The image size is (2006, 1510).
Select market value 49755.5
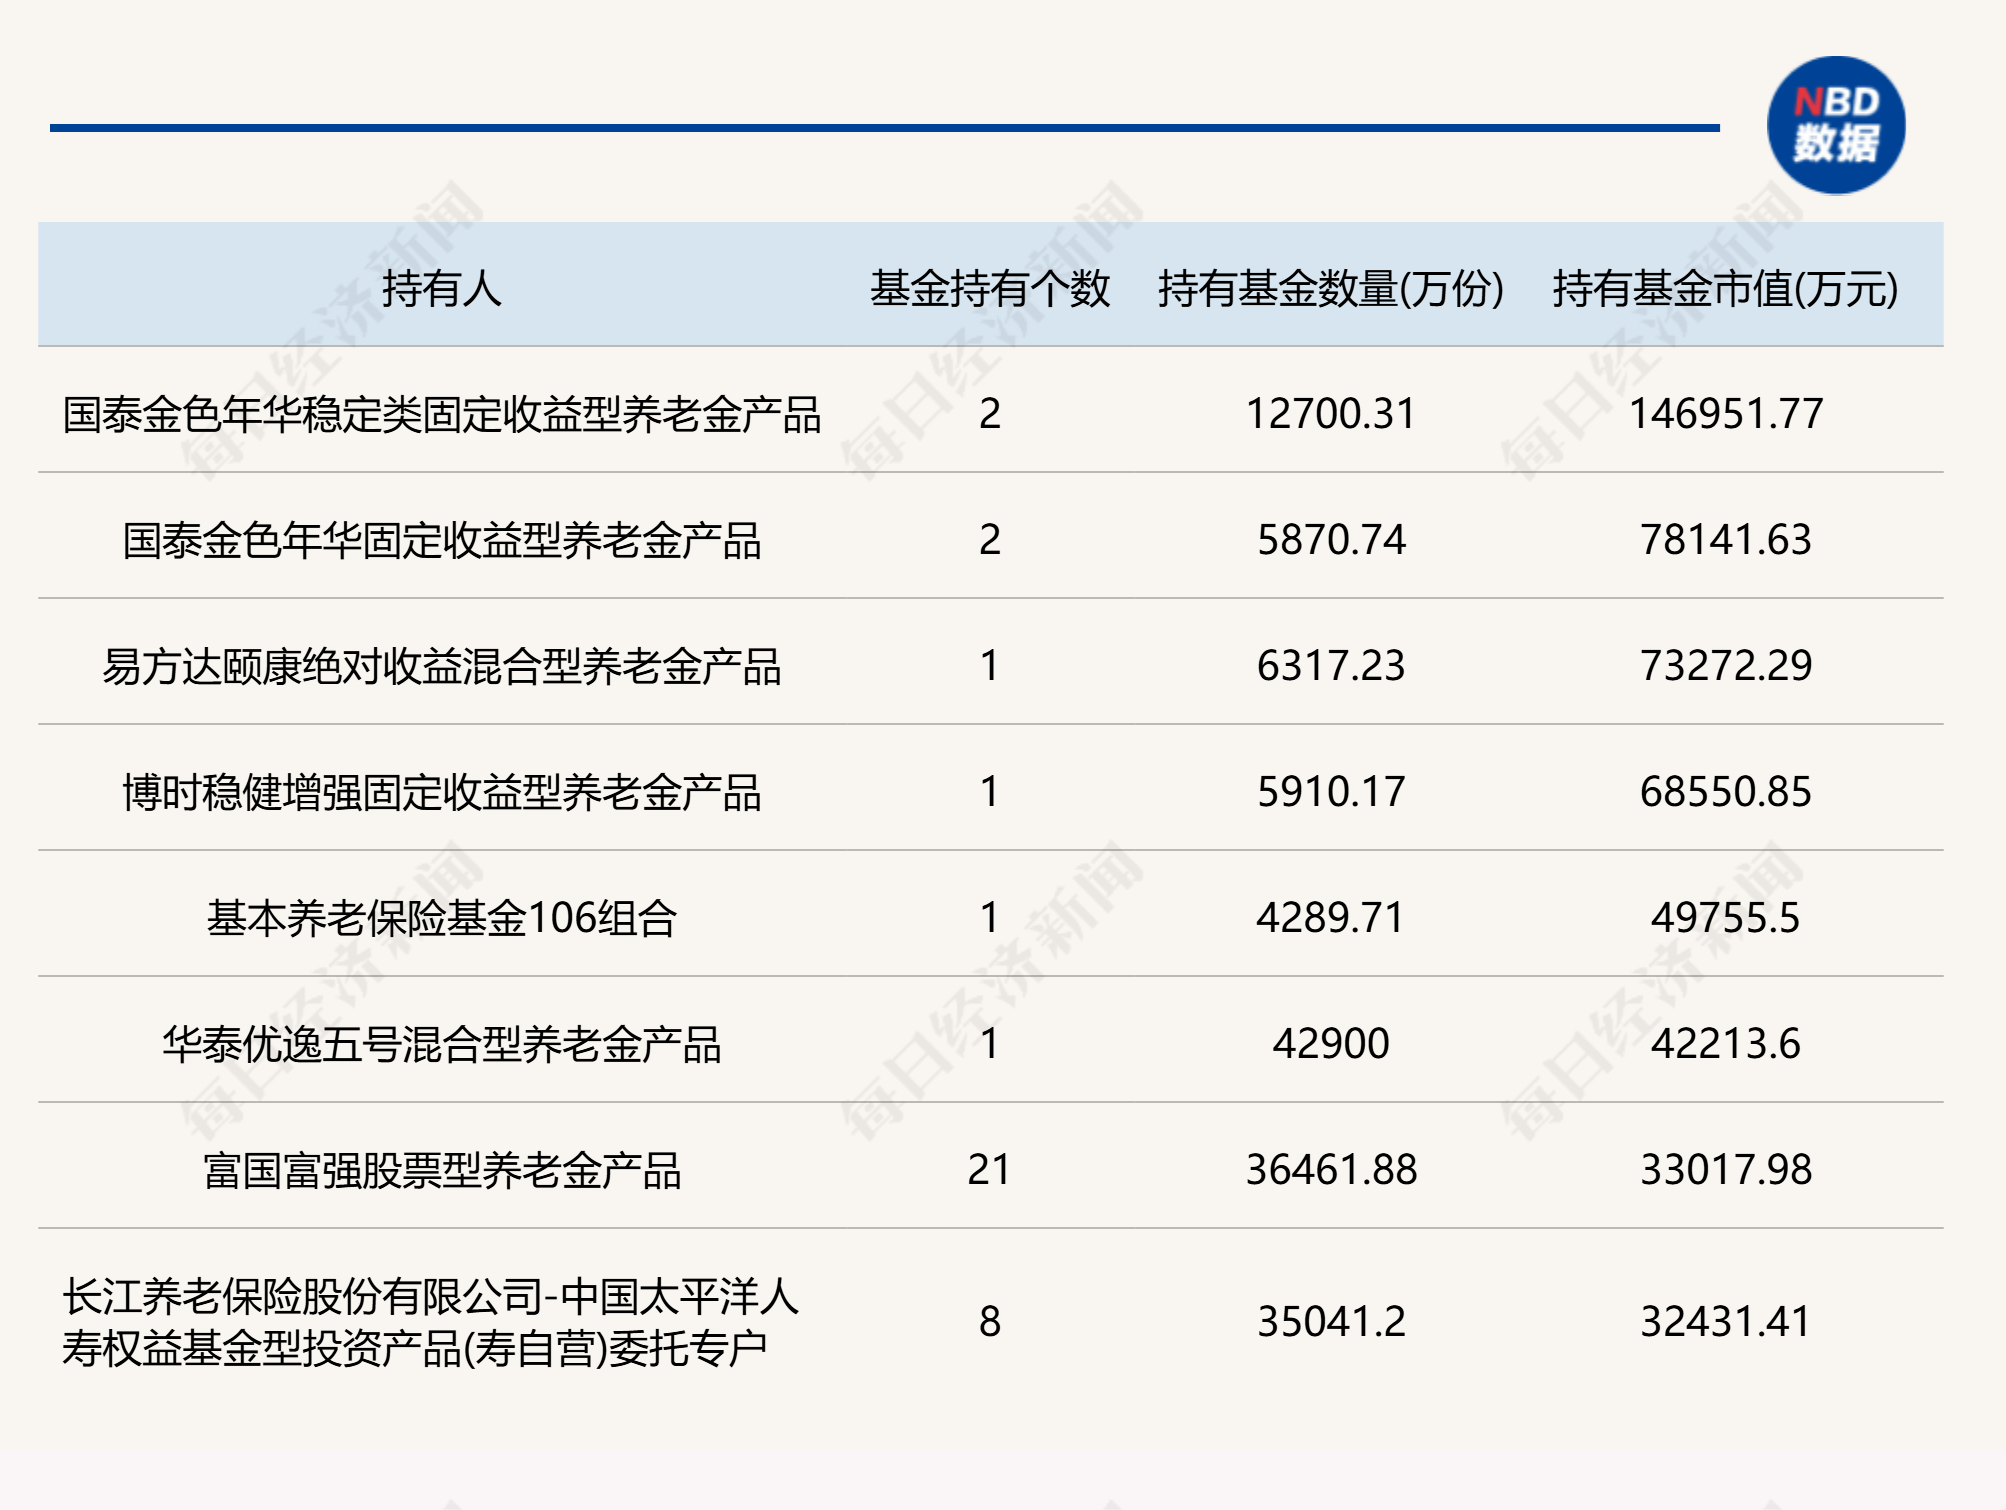(x=1725, y=918)
